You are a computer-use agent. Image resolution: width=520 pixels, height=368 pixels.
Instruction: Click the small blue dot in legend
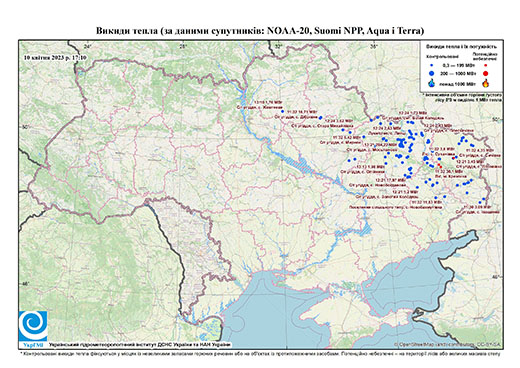pos(431,65)
